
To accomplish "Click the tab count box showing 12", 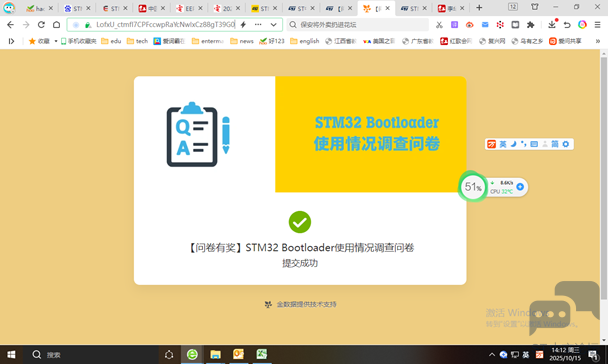I will tap(513, 7).
